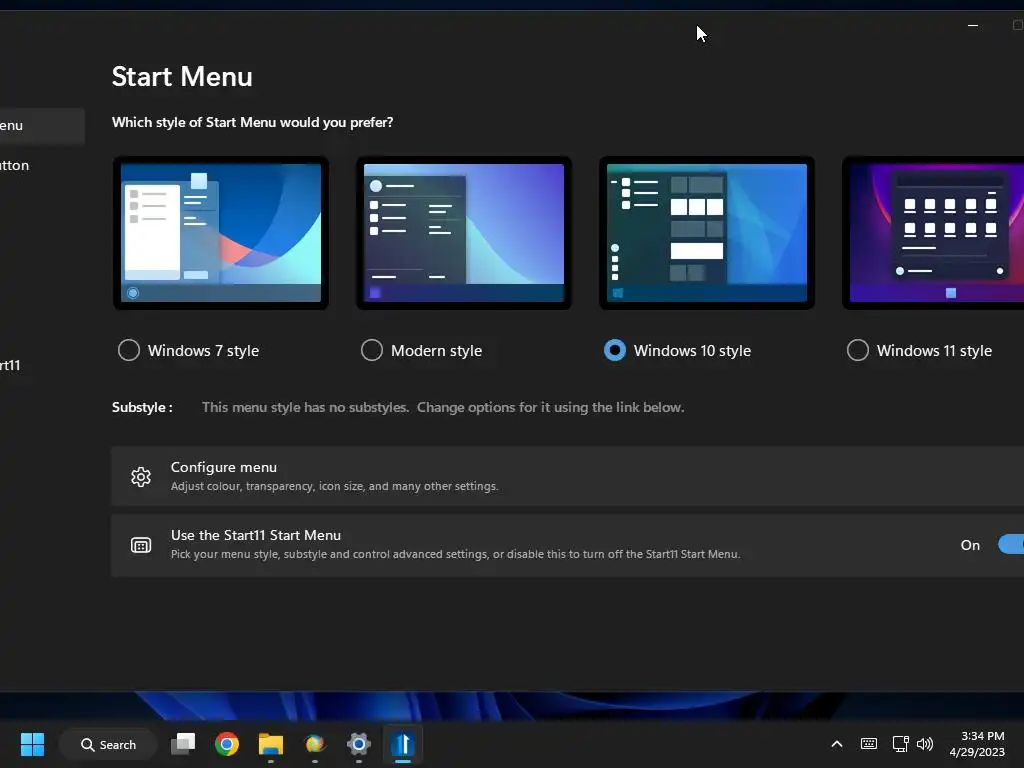Image resolution: width=1024 pixels, height=768 pixels.
Task: Minimize the Start11 settings window
Action: coord(973,25)
